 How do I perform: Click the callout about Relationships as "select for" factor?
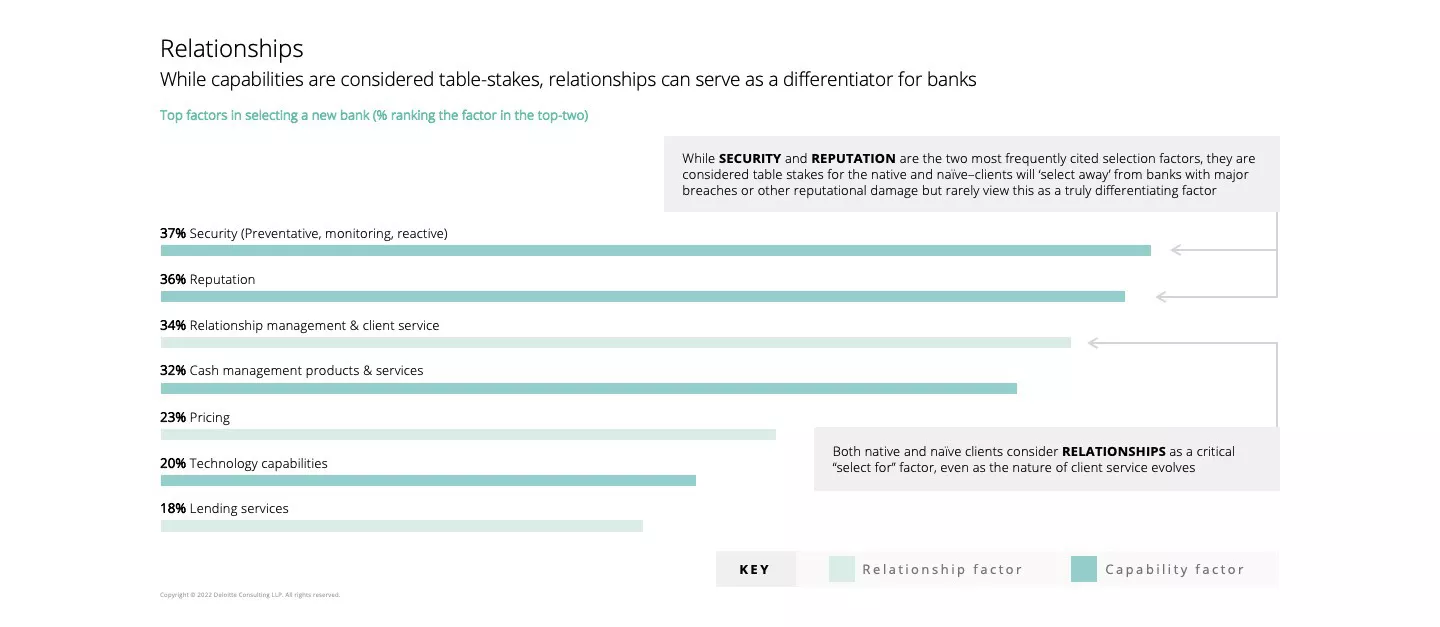[x=1045, y=459]
